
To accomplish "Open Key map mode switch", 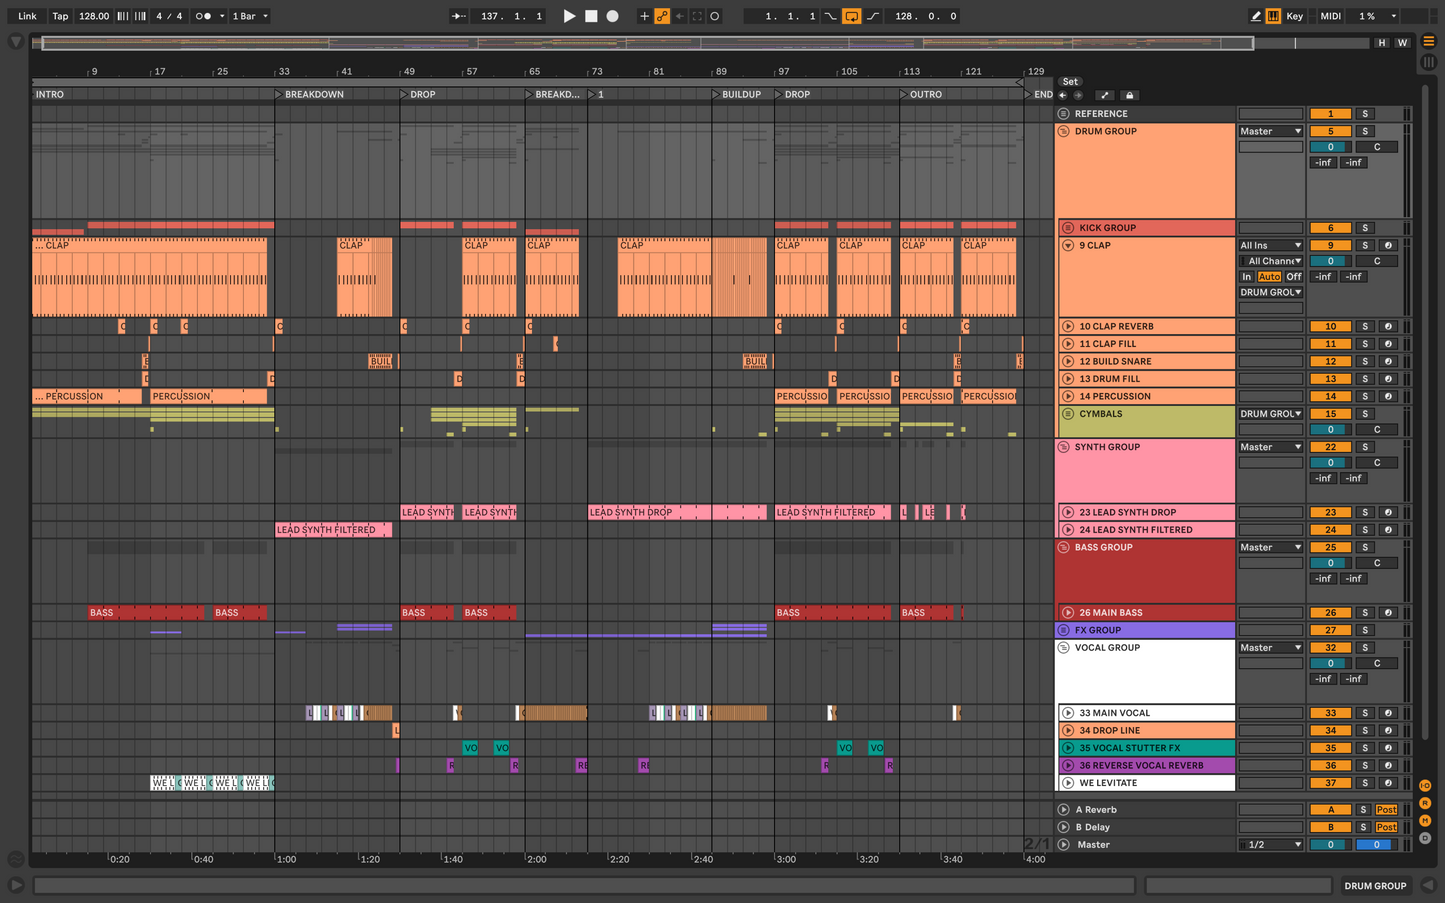I will (1294, 16).
